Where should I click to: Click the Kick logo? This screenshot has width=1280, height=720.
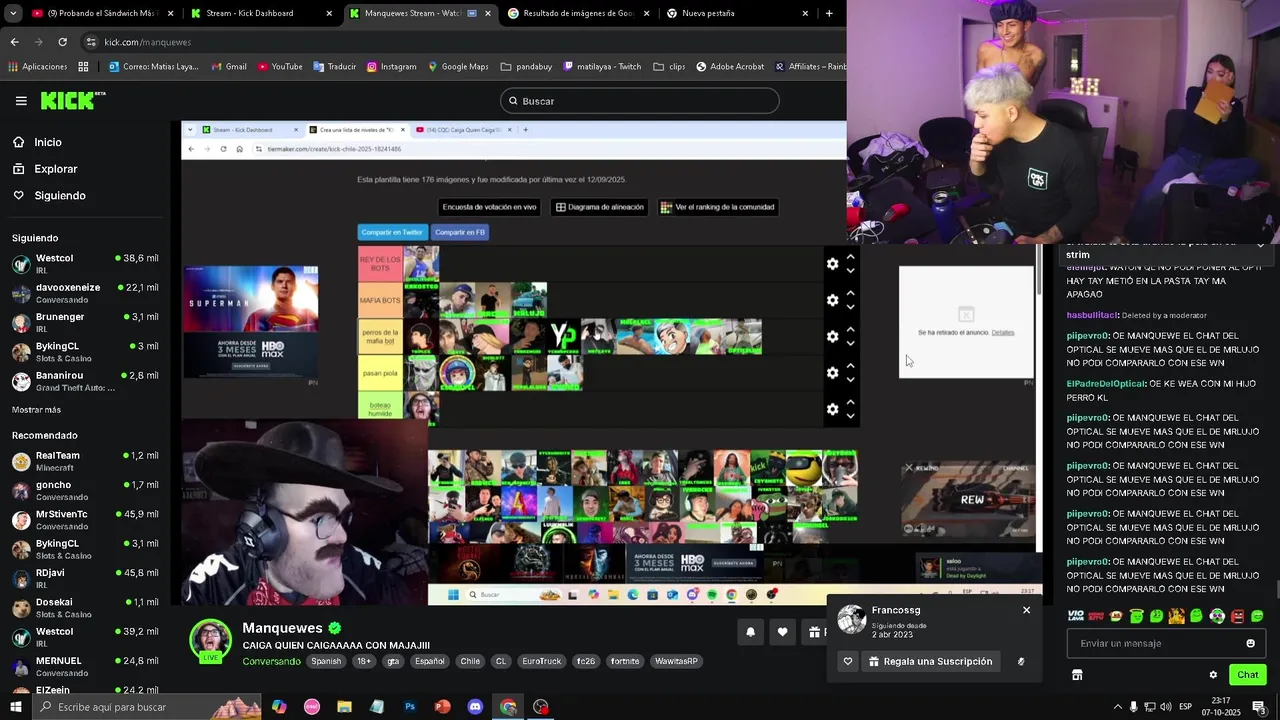73,100
